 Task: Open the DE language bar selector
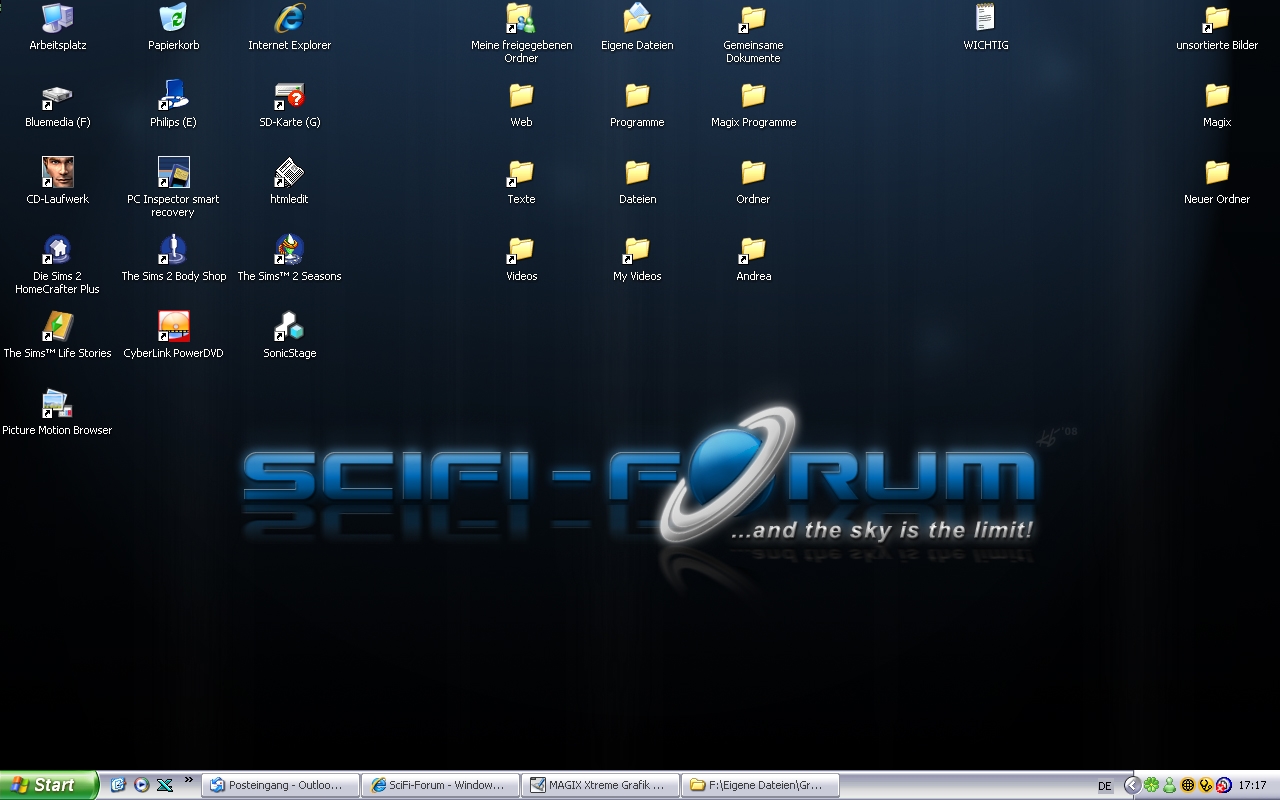click(x=1104, y=786)
